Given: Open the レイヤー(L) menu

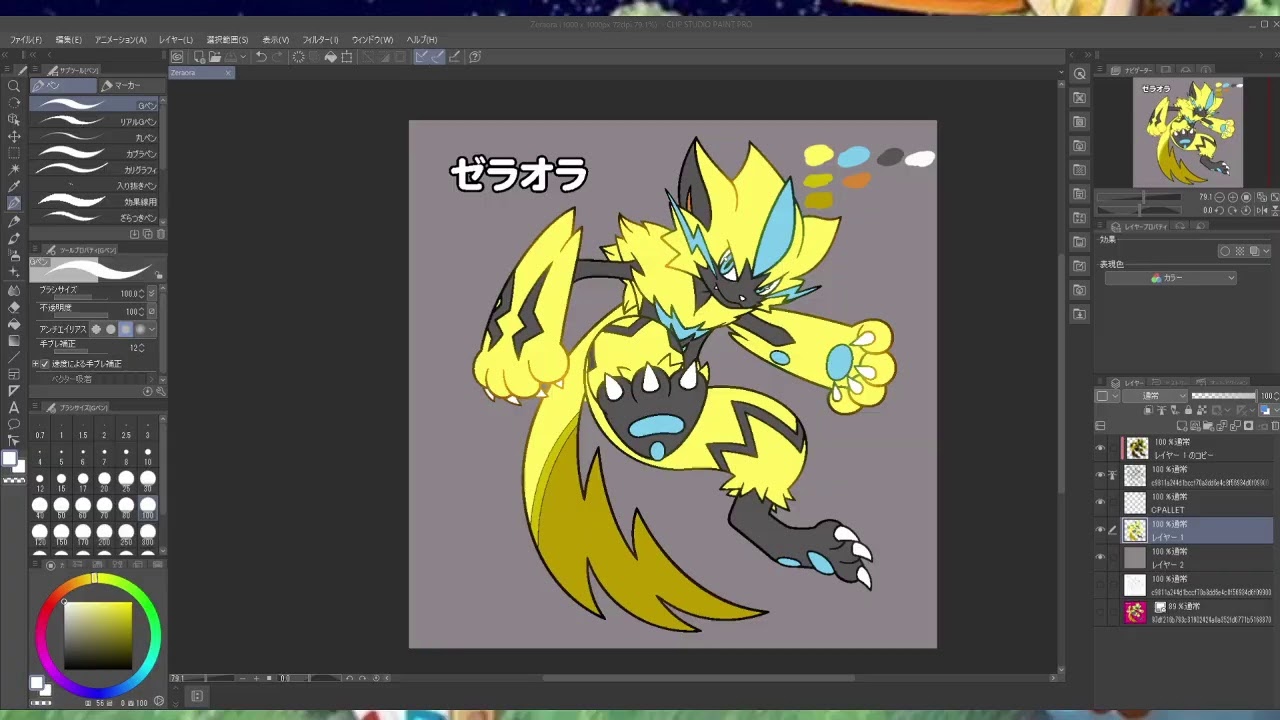Looking at the screenshot, I should (x=176, y=40).
